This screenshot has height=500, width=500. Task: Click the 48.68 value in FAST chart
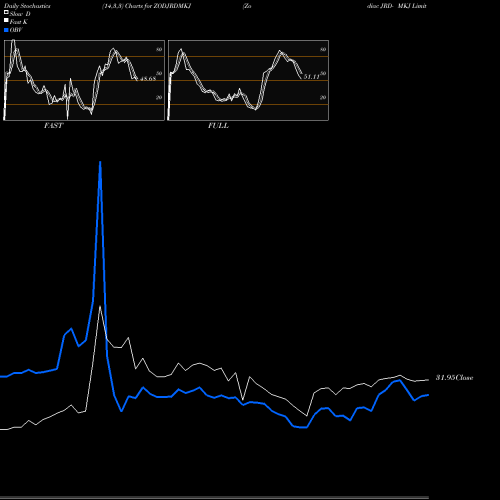click(148, 79)
